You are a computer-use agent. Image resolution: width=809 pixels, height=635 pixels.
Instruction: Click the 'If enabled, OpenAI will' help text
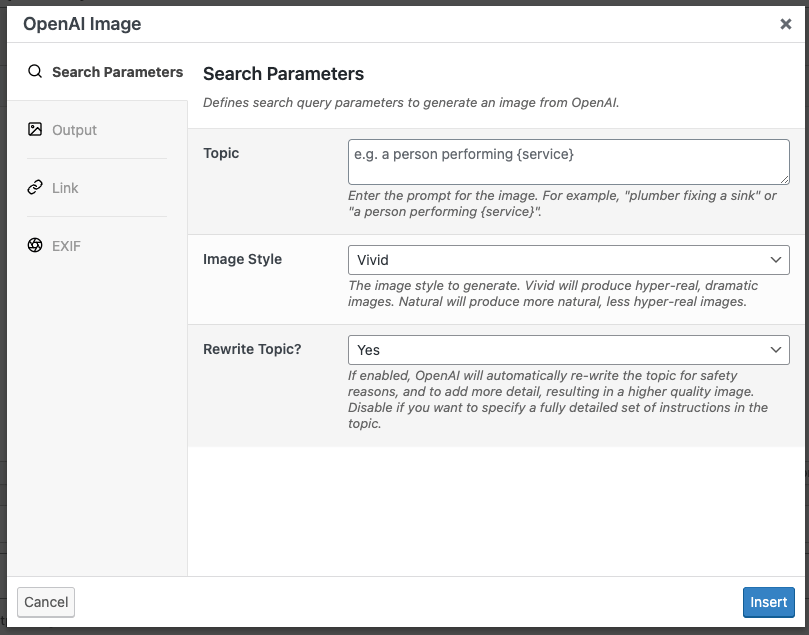point(558,400)
